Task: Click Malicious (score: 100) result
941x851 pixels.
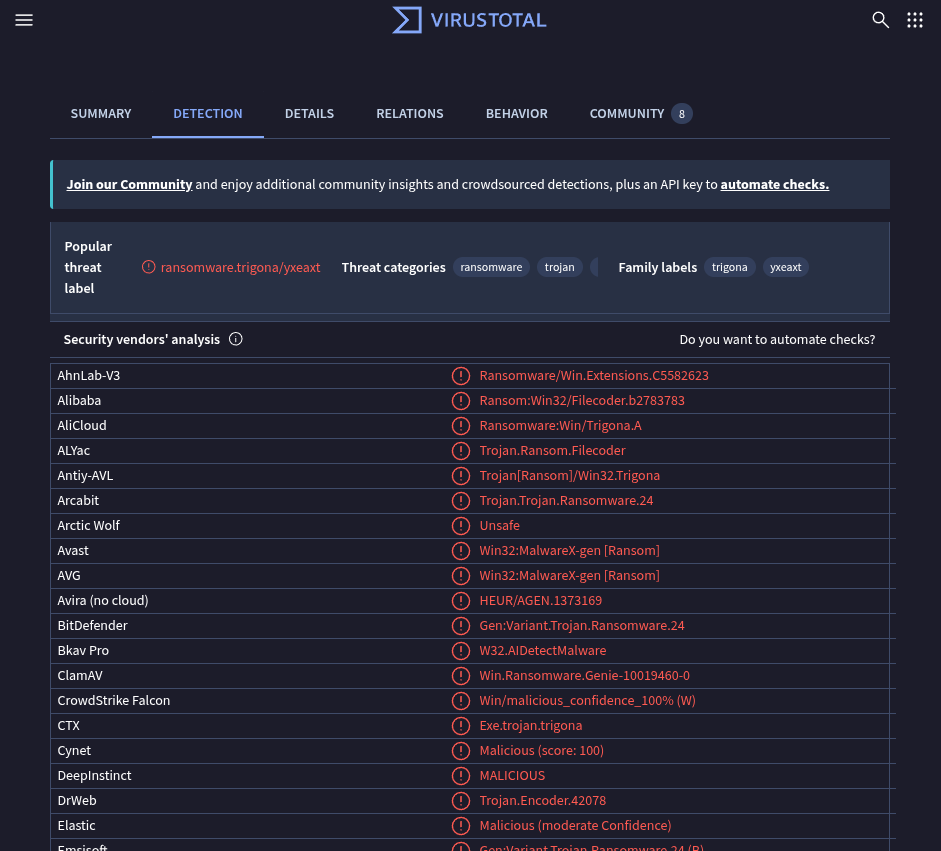Action: tap(541, 751)
